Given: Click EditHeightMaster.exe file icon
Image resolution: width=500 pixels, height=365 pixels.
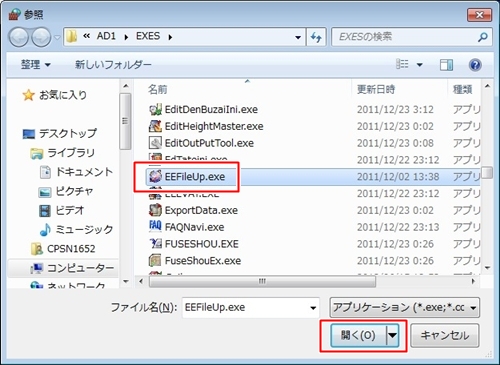Looking at the screenshot, I should (155, 126).
